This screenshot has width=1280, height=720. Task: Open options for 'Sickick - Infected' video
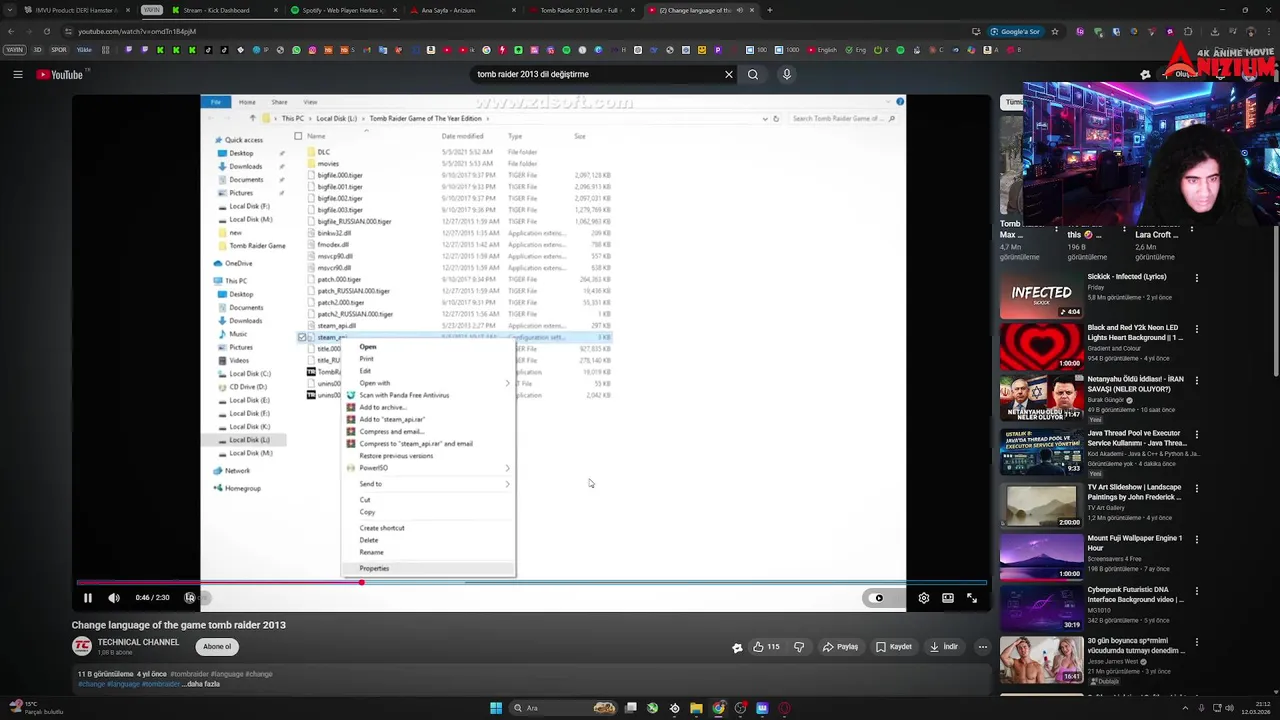pyautogui.click(x=1197, y=277)
